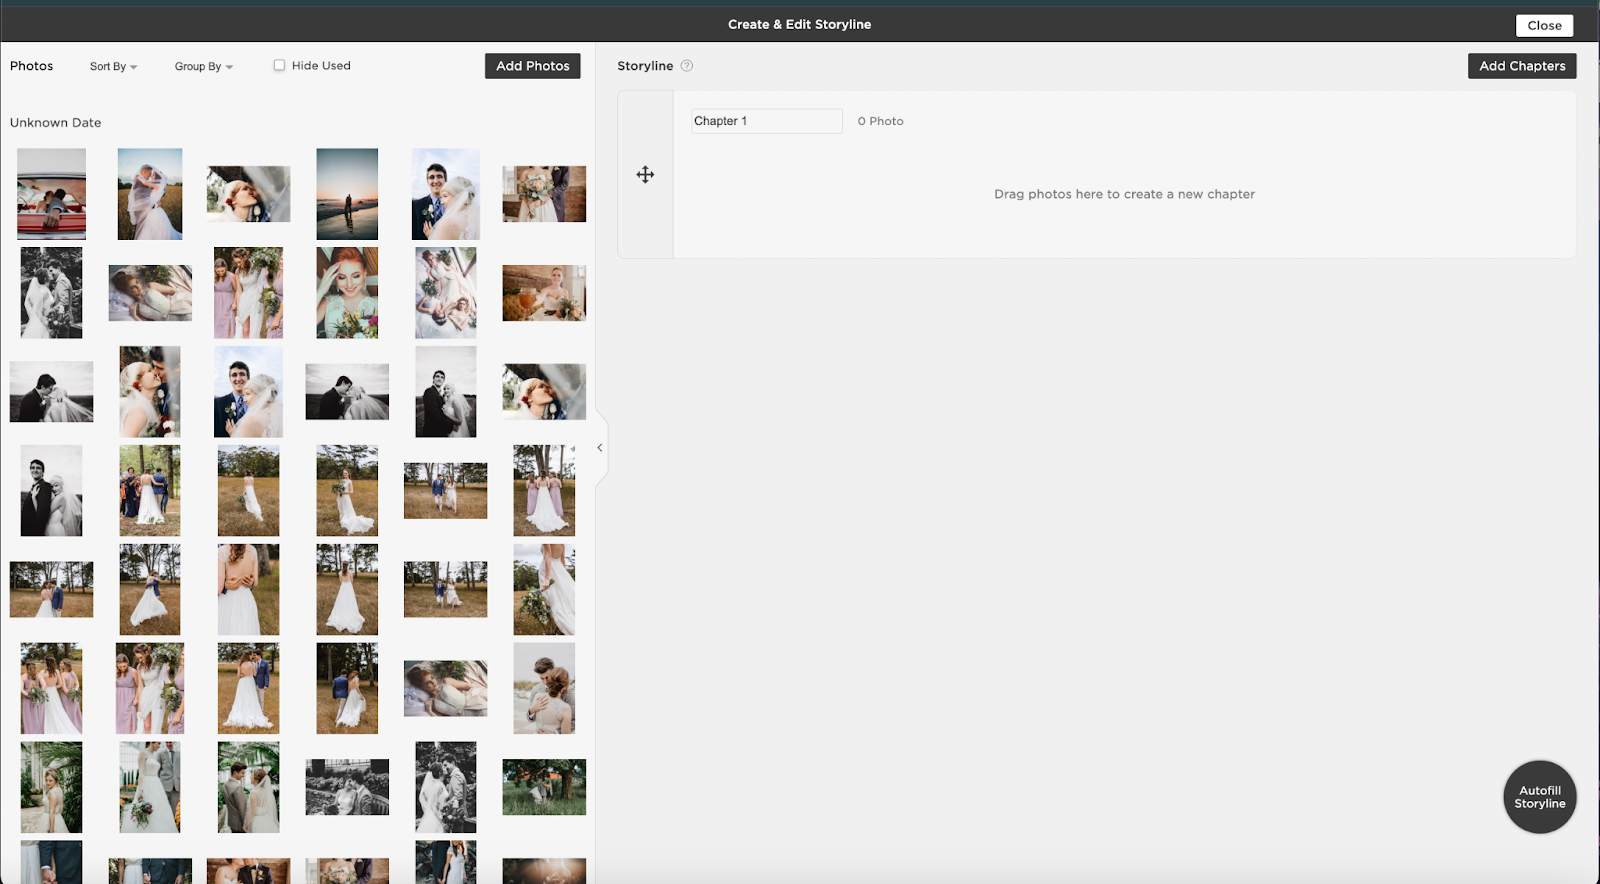Select the updo hairstyle embrace photo thumbnail
The height and width of the screenshot is (884, 1600).
pyautogui.click(x=544, y=689)
